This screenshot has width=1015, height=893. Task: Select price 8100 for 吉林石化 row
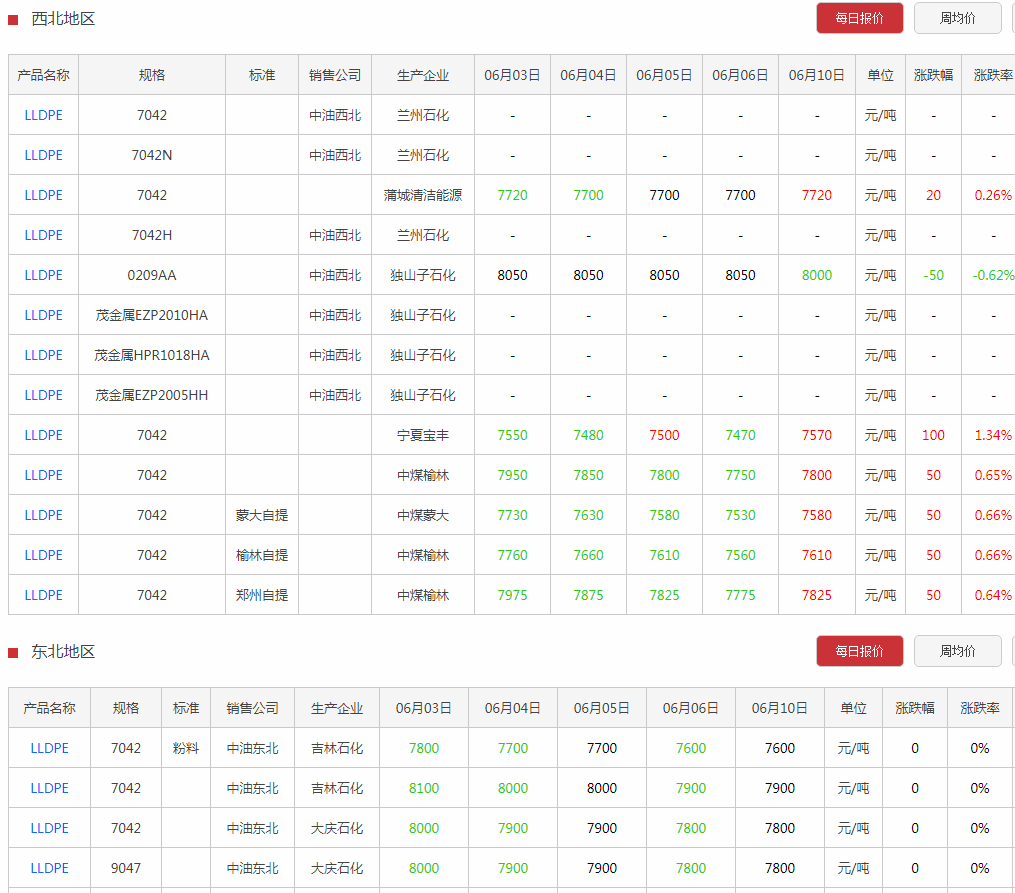[x=423, y=789]
